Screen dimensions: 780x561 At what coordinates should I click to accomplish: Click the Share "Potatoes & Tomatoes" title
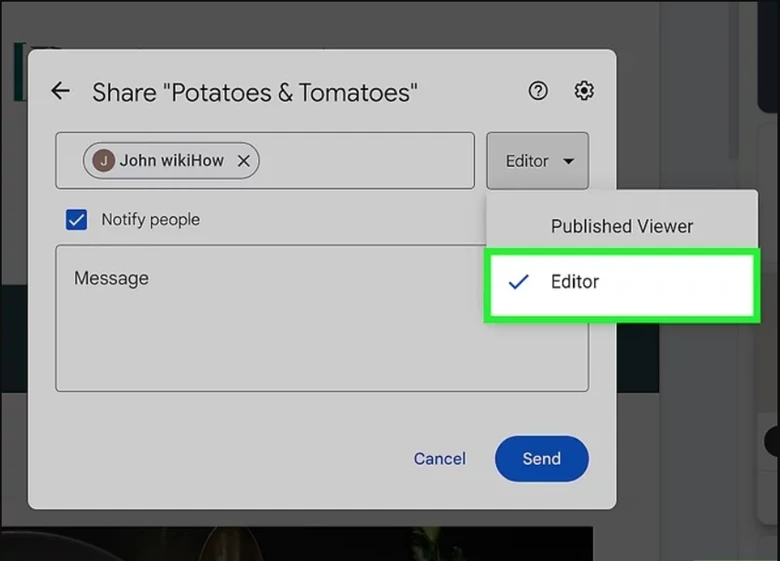coord(255,93)
